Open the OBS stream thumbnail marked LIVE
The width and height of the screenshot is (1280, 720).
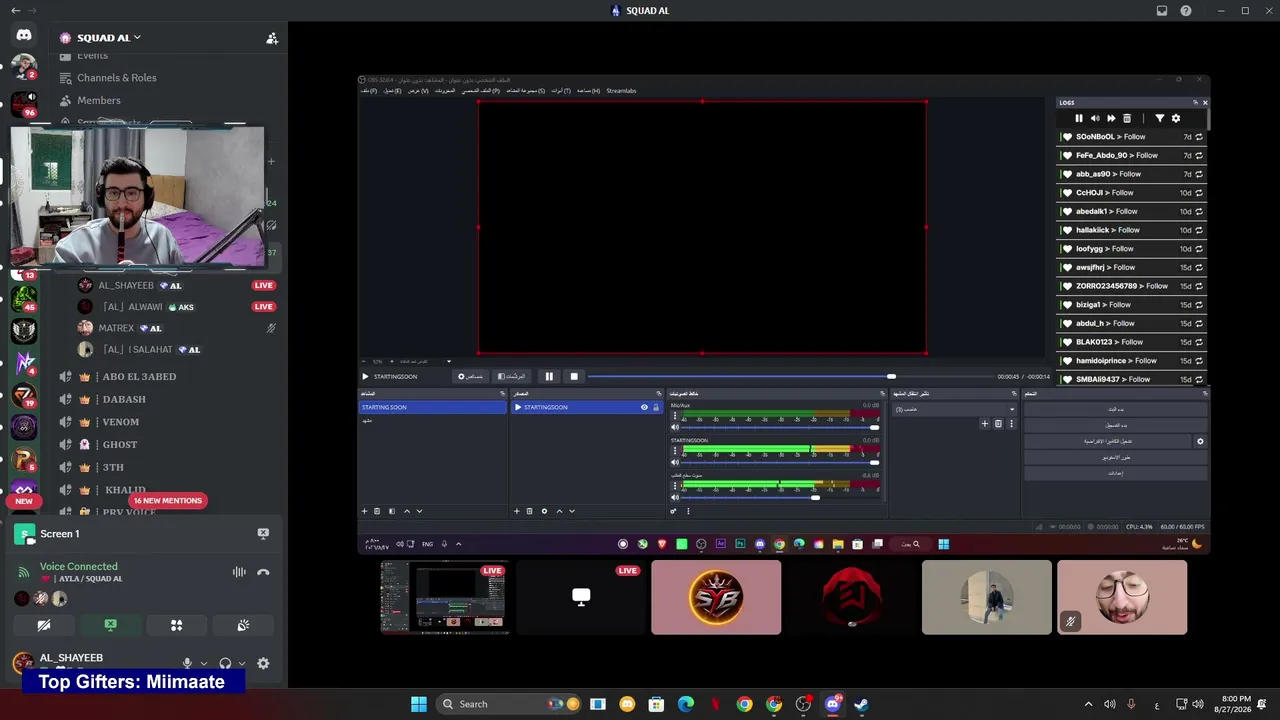[x=445, y=597]
